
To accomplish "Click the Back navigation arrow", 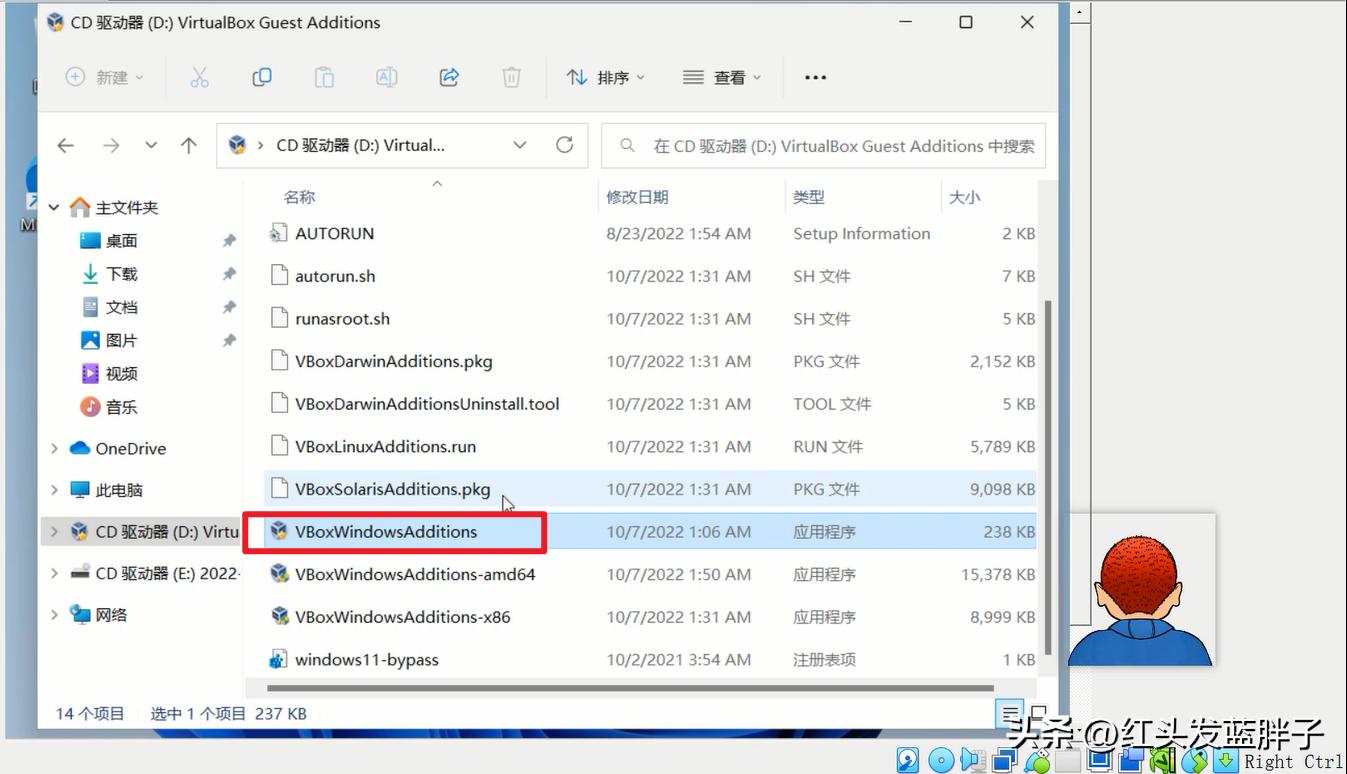I will [65, 145].
